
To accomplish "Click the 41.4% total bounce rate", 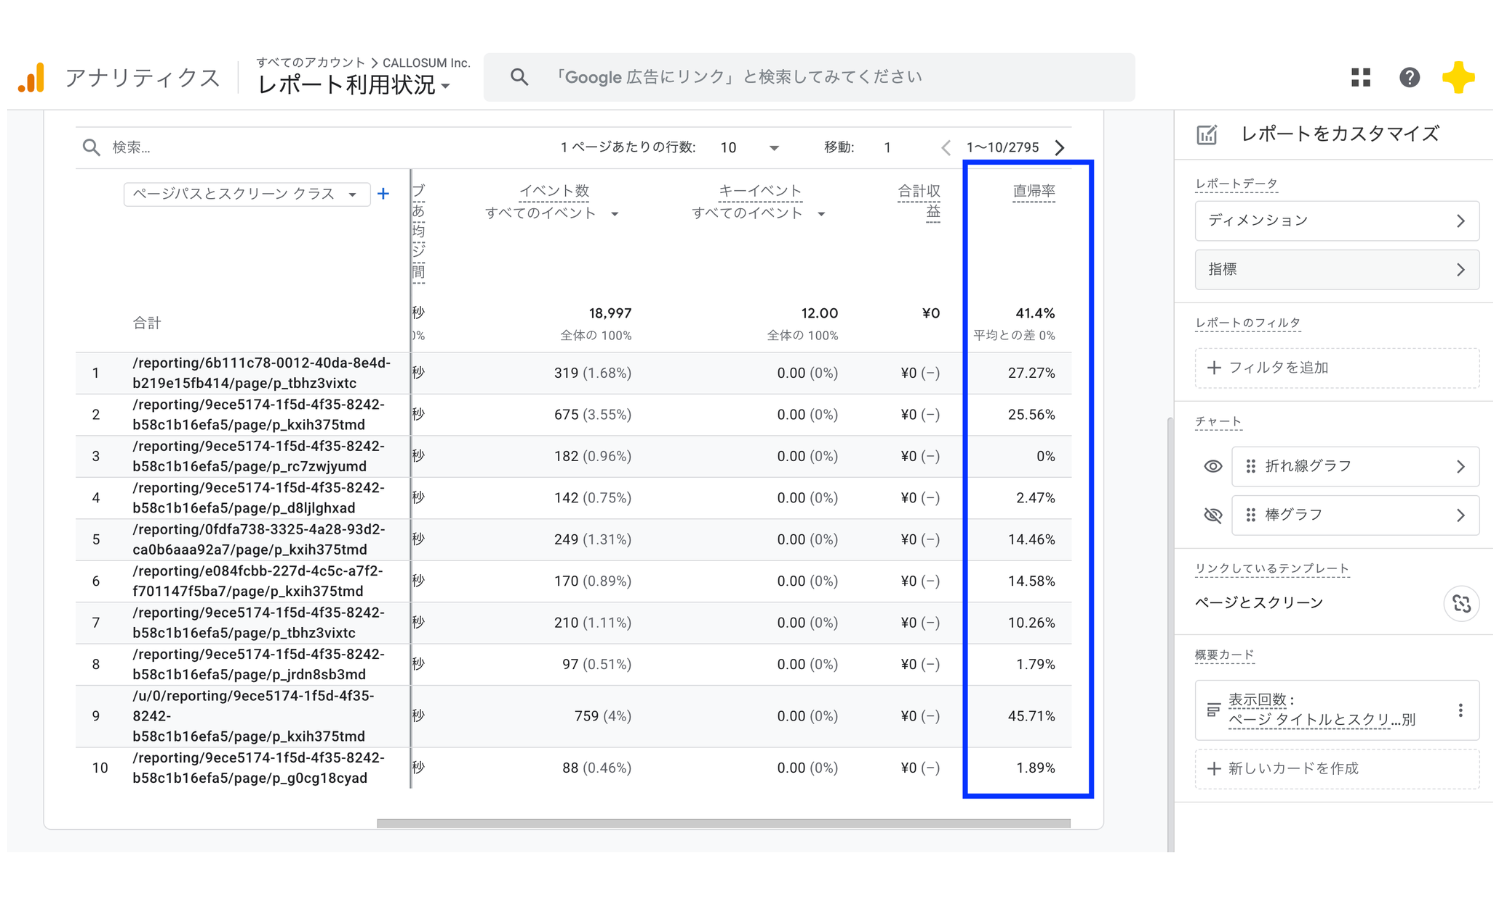I will pyautogui.click(x=1035, y=314).
